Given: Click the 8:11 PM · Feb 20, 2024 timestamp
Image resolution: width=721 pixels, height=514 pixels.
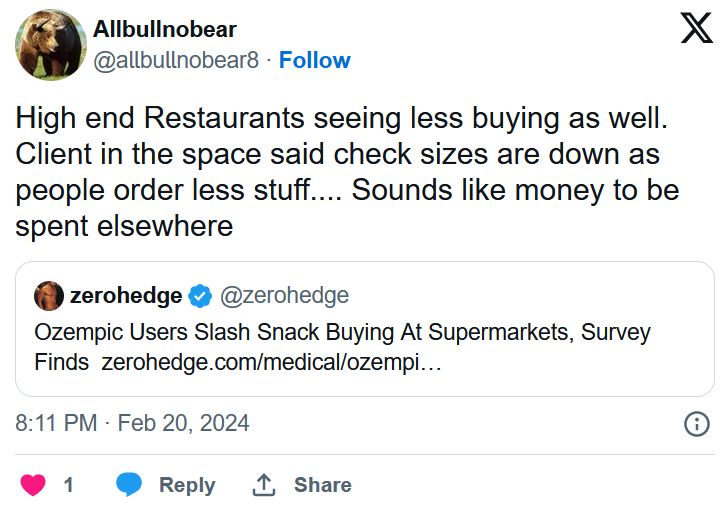Looking at the screenshot, I should point(133,423).
